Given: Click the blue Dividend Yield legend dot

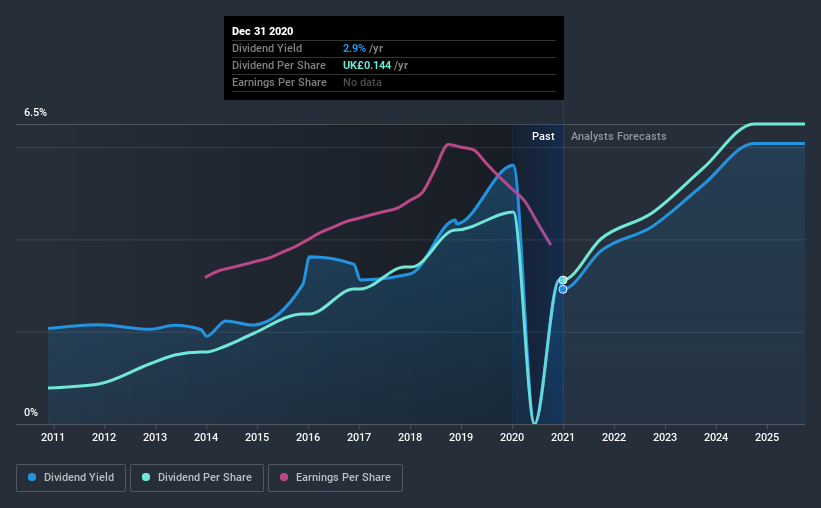Looking at the screenshot, I should pos(32,477).
